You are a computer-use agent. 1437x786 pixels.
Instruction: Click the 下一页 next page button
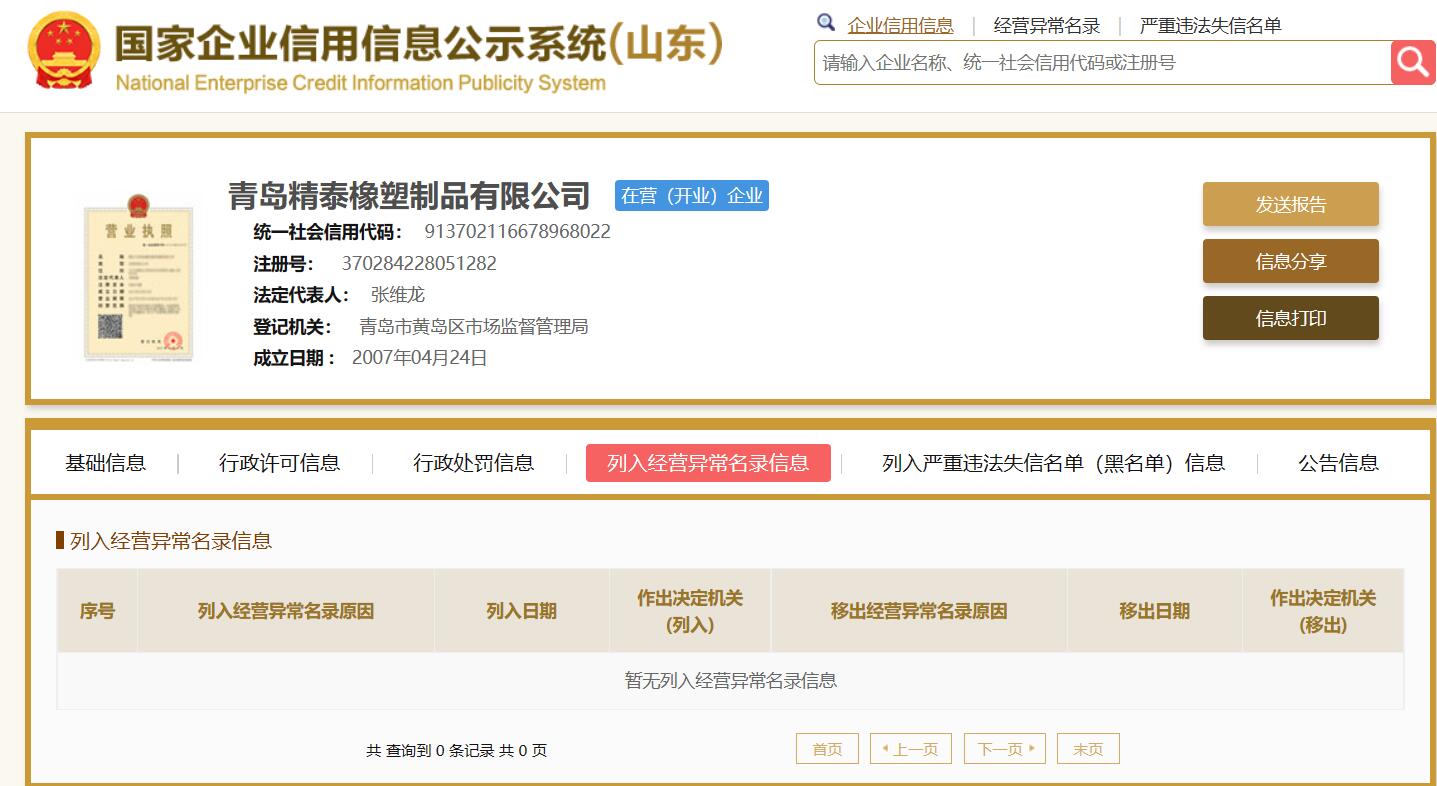(1004, 749)
